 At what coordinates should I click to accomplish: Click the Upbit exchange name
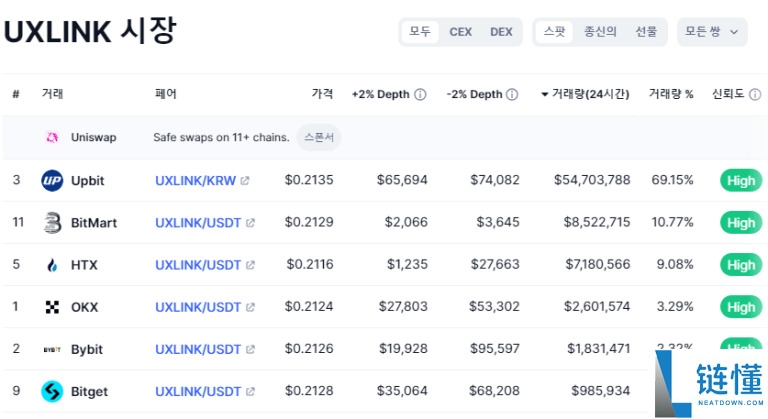point(88,181)
